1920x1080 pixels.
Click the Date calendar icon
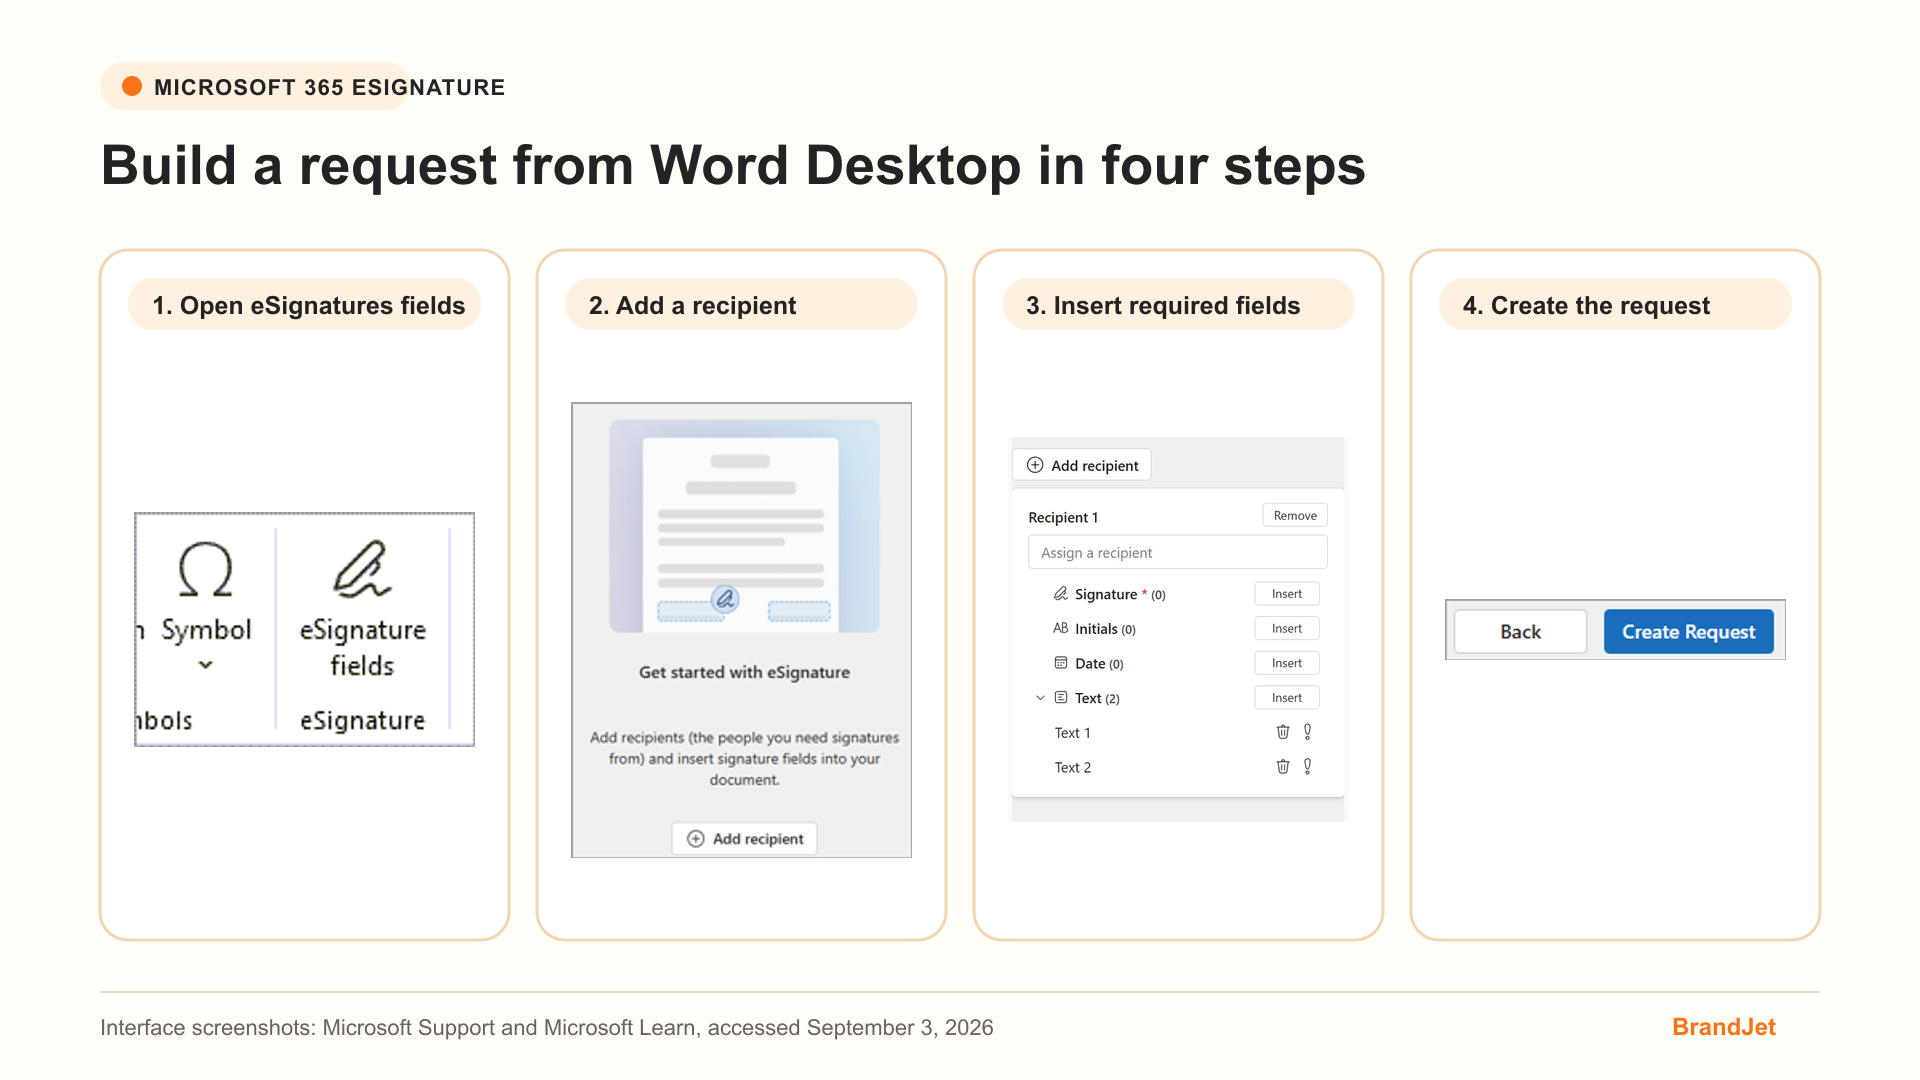(x=1060, y=663)
